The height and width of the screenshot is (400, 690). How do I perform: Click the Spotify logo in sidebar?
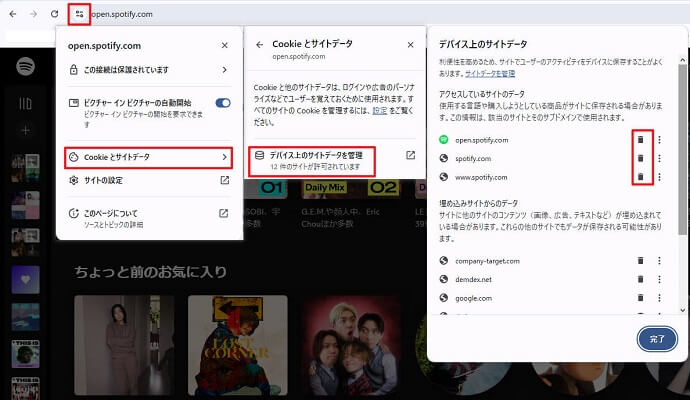pyautogui.click(x=26, y=66)
